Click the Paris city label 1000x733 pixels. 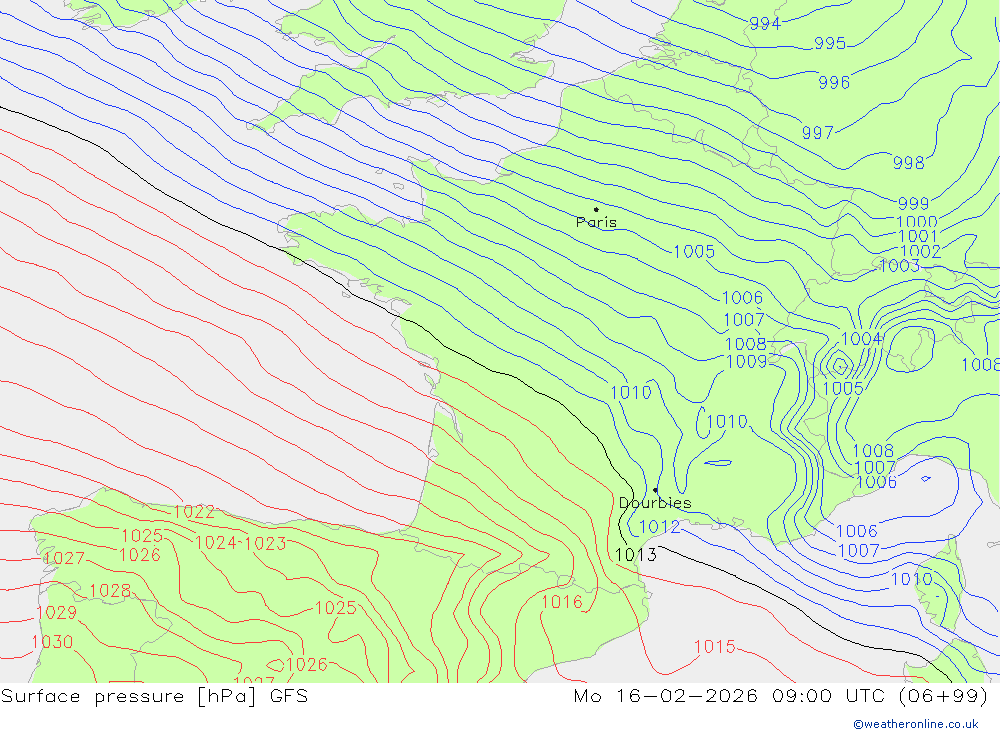(x=596, y=222)
